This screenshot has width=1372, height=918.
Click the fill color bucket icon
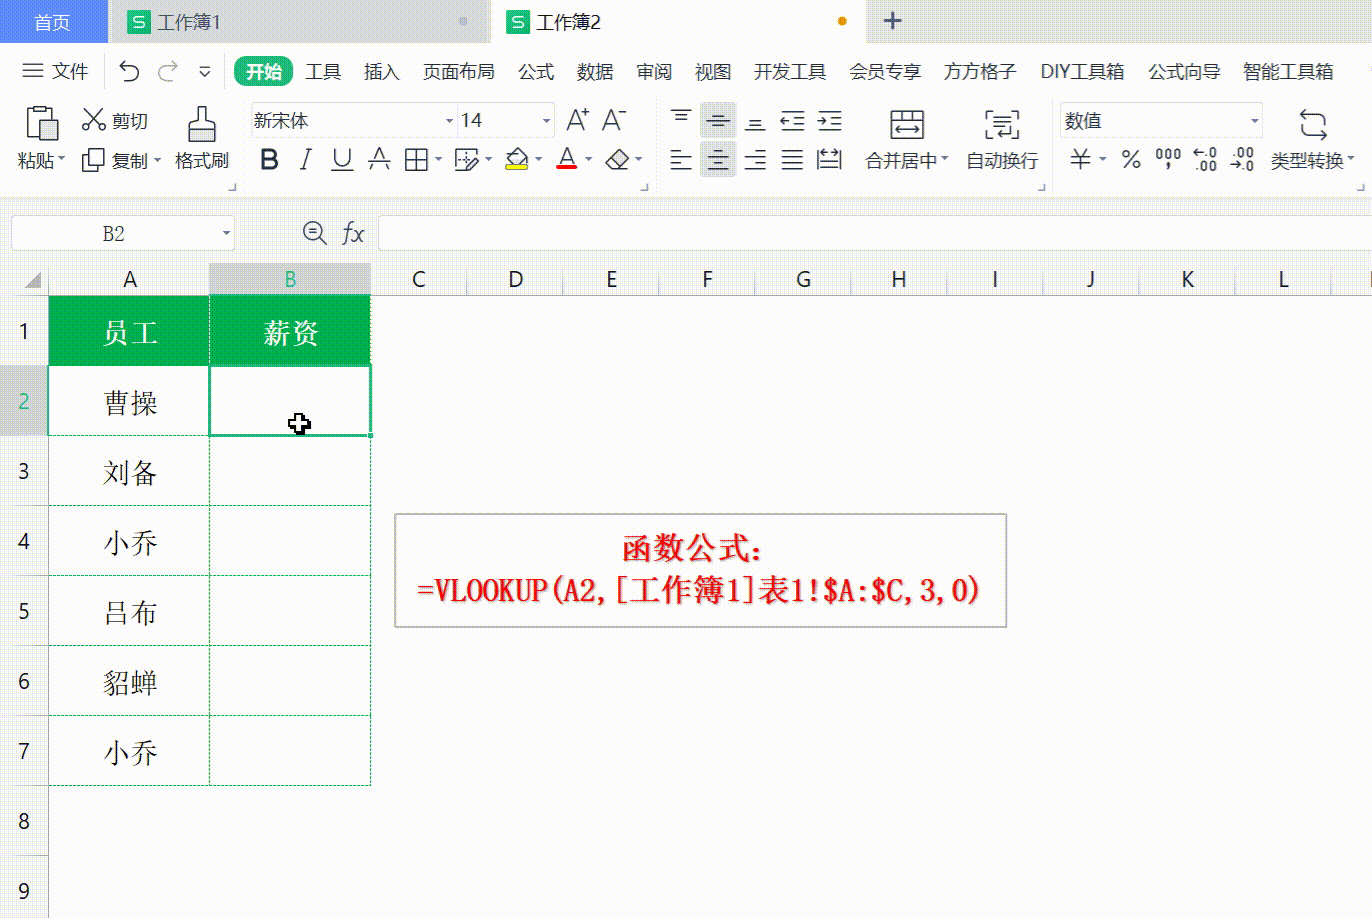[x=516, y=159]
